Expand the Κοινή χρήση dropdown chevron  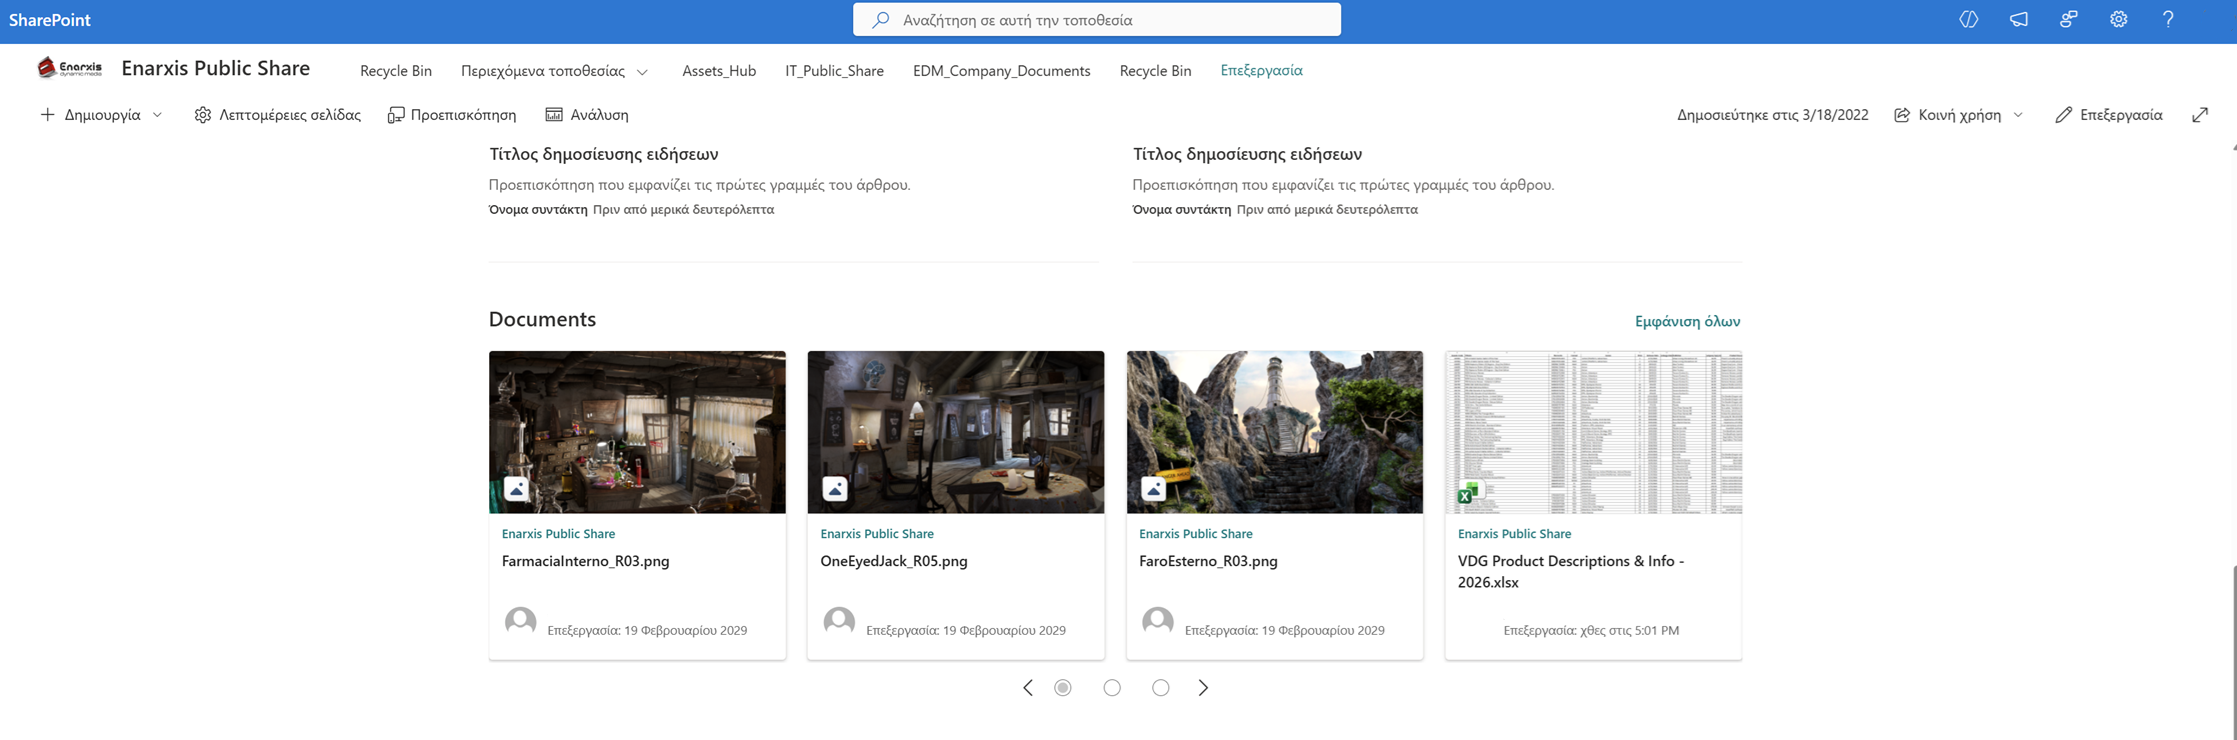point(2018,115)
